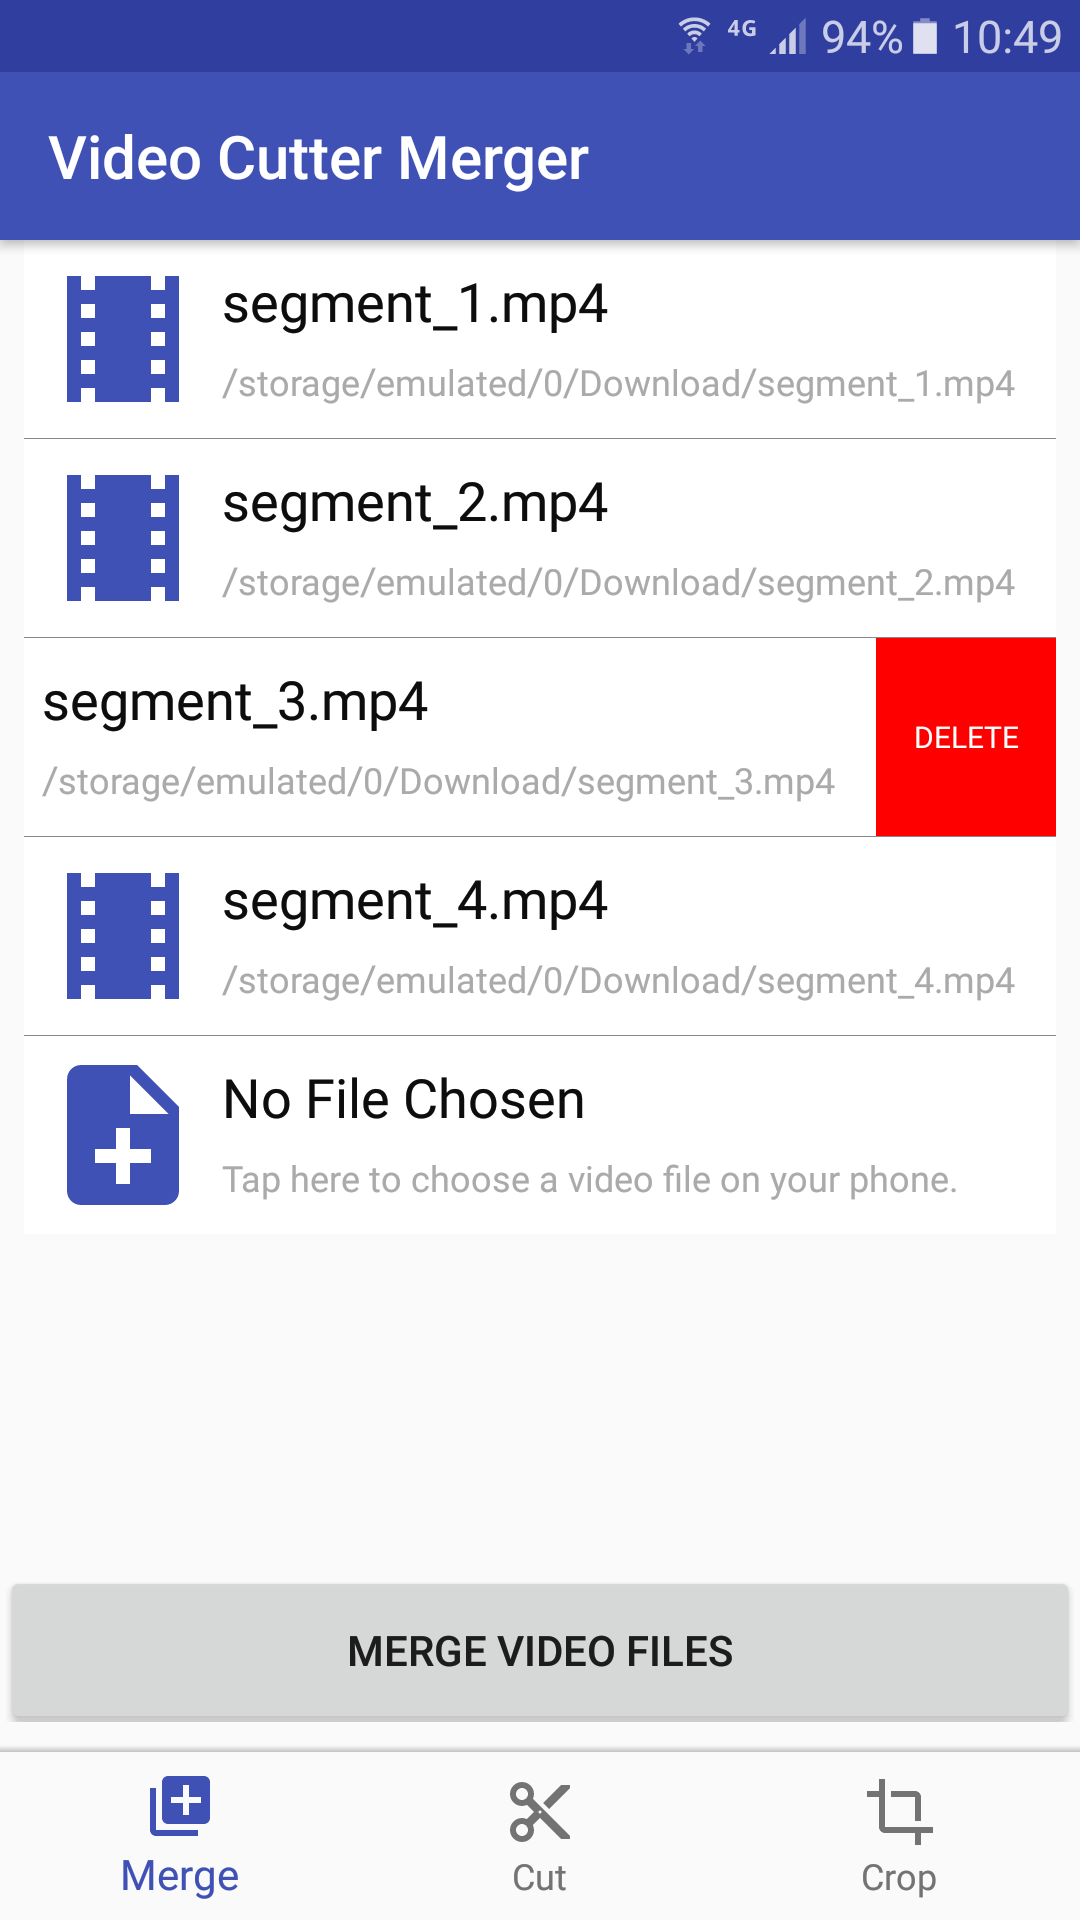Tap the add-file icon with plus sign
The width and height of the screenshot is (1080, 1920).
(x=123, y=1135)
